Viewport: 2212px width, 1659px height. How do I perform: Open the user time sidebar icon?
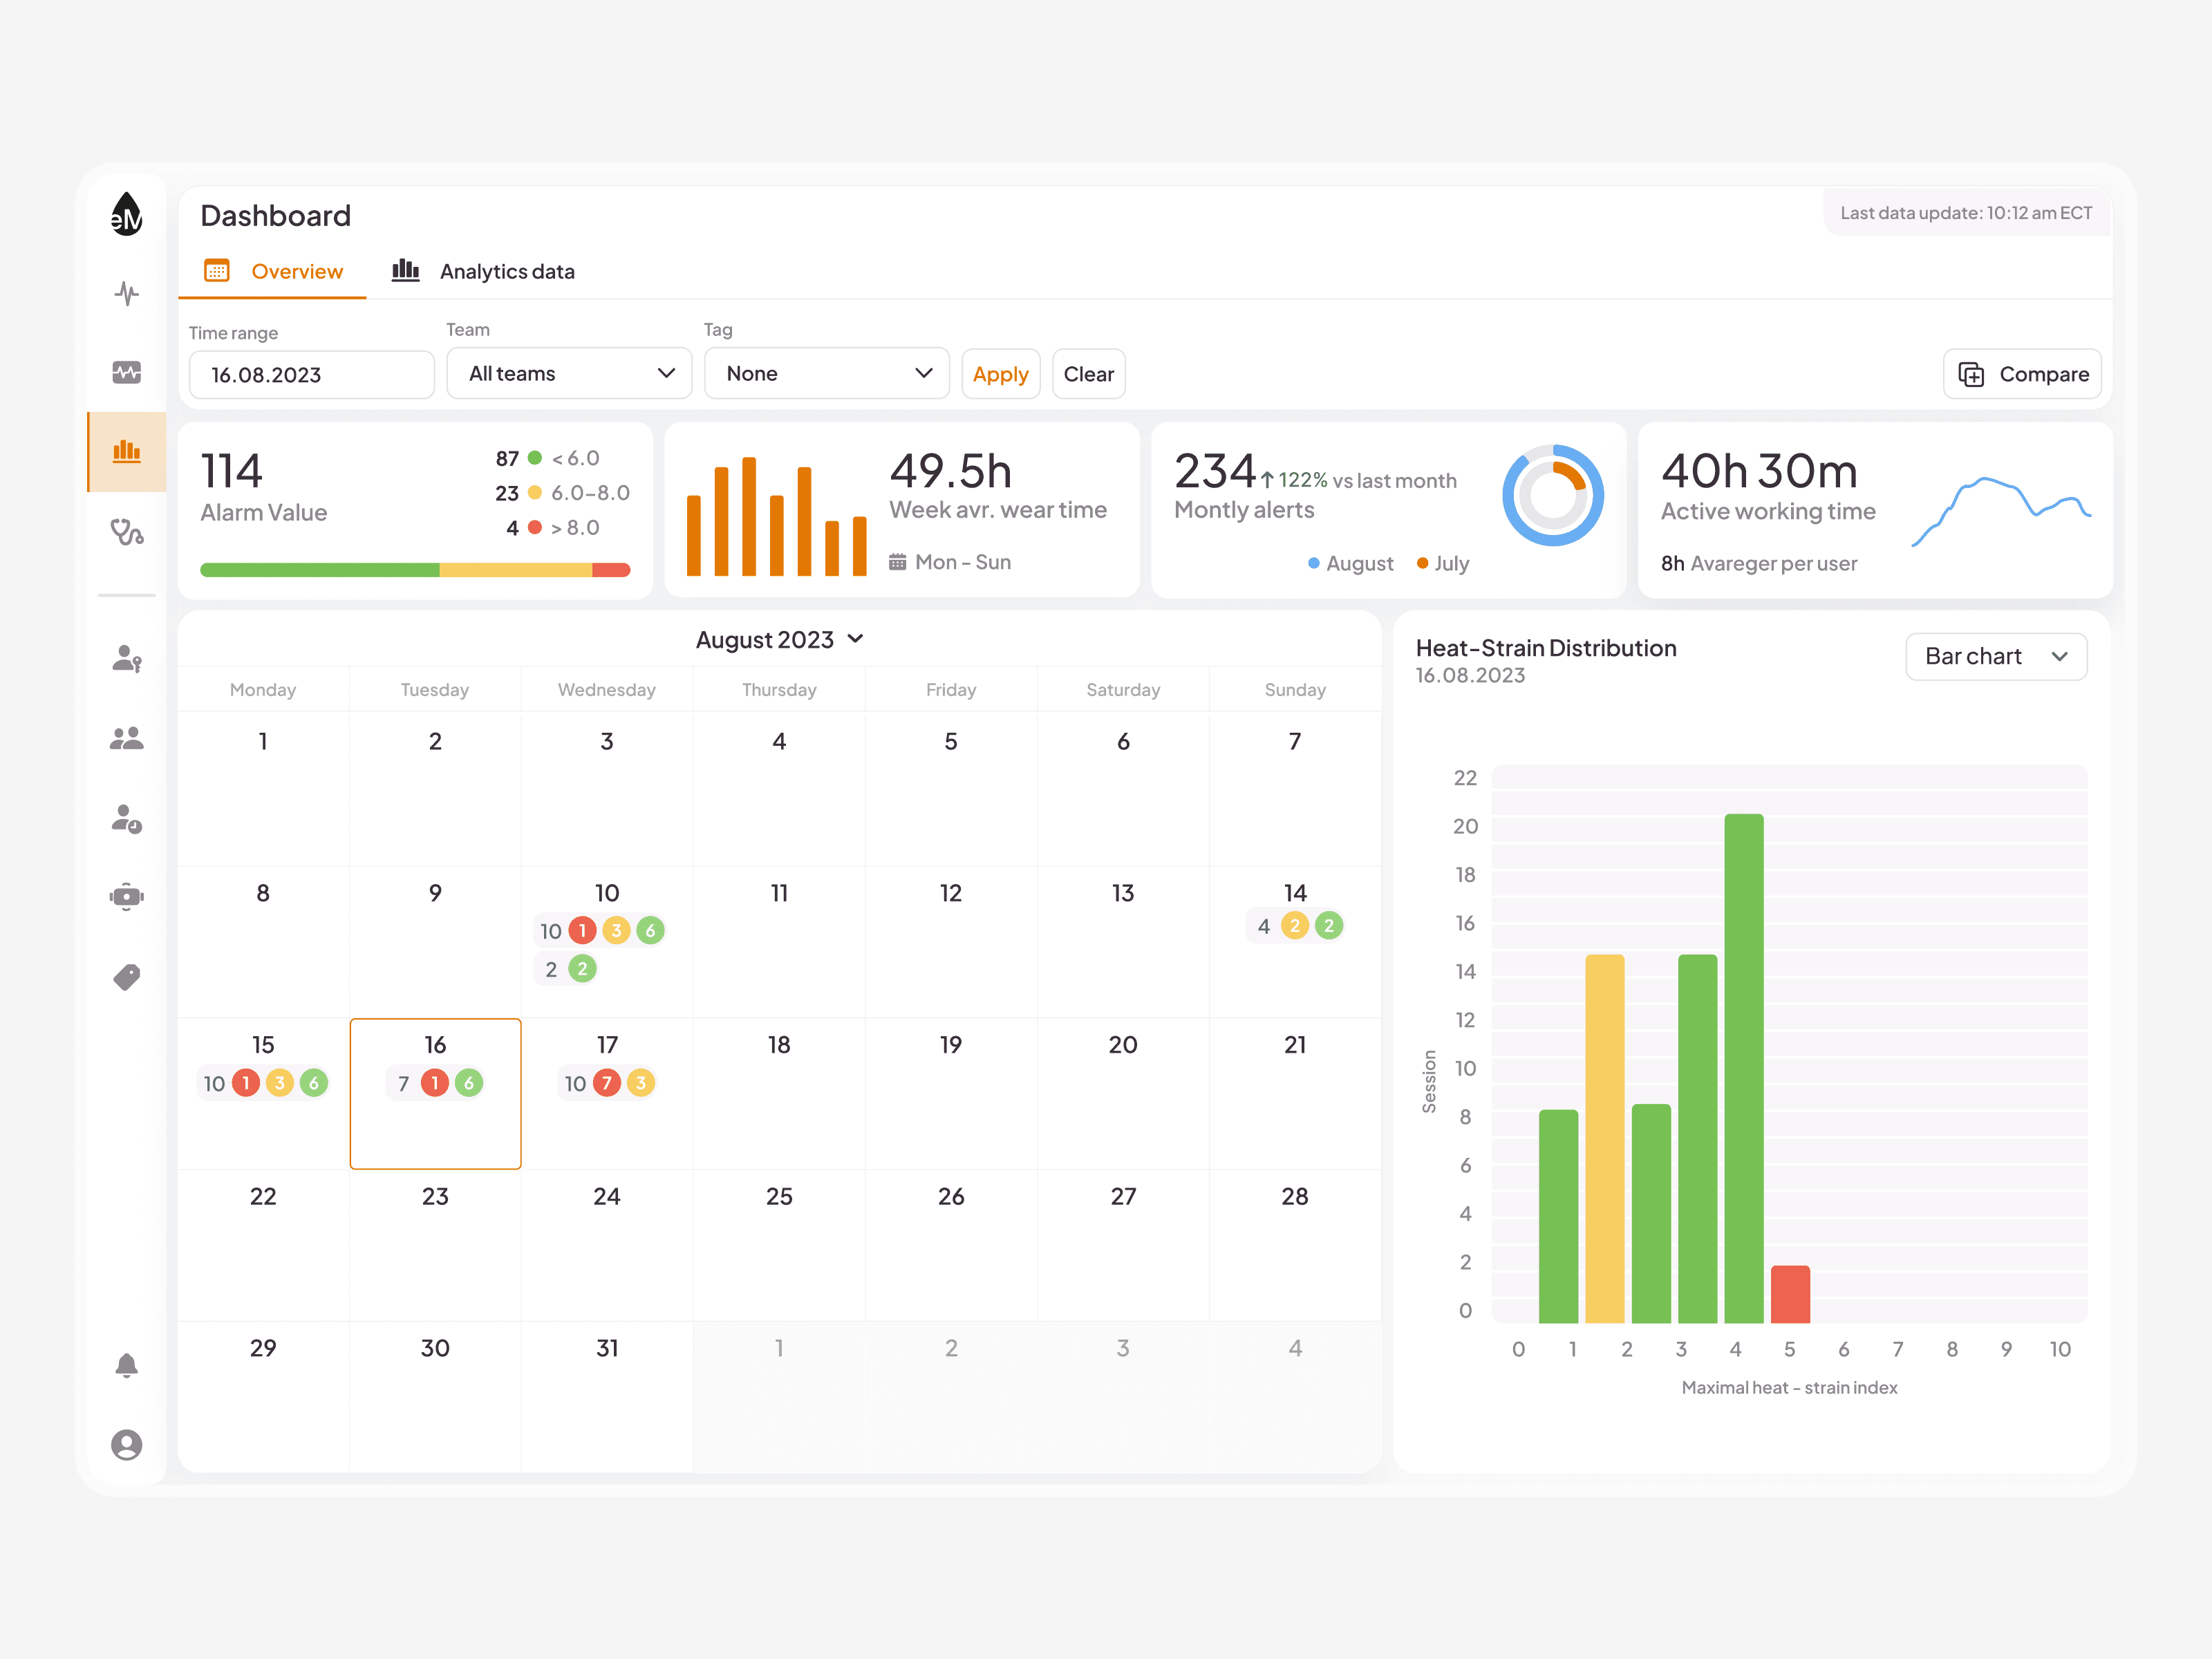pos(126,818)
